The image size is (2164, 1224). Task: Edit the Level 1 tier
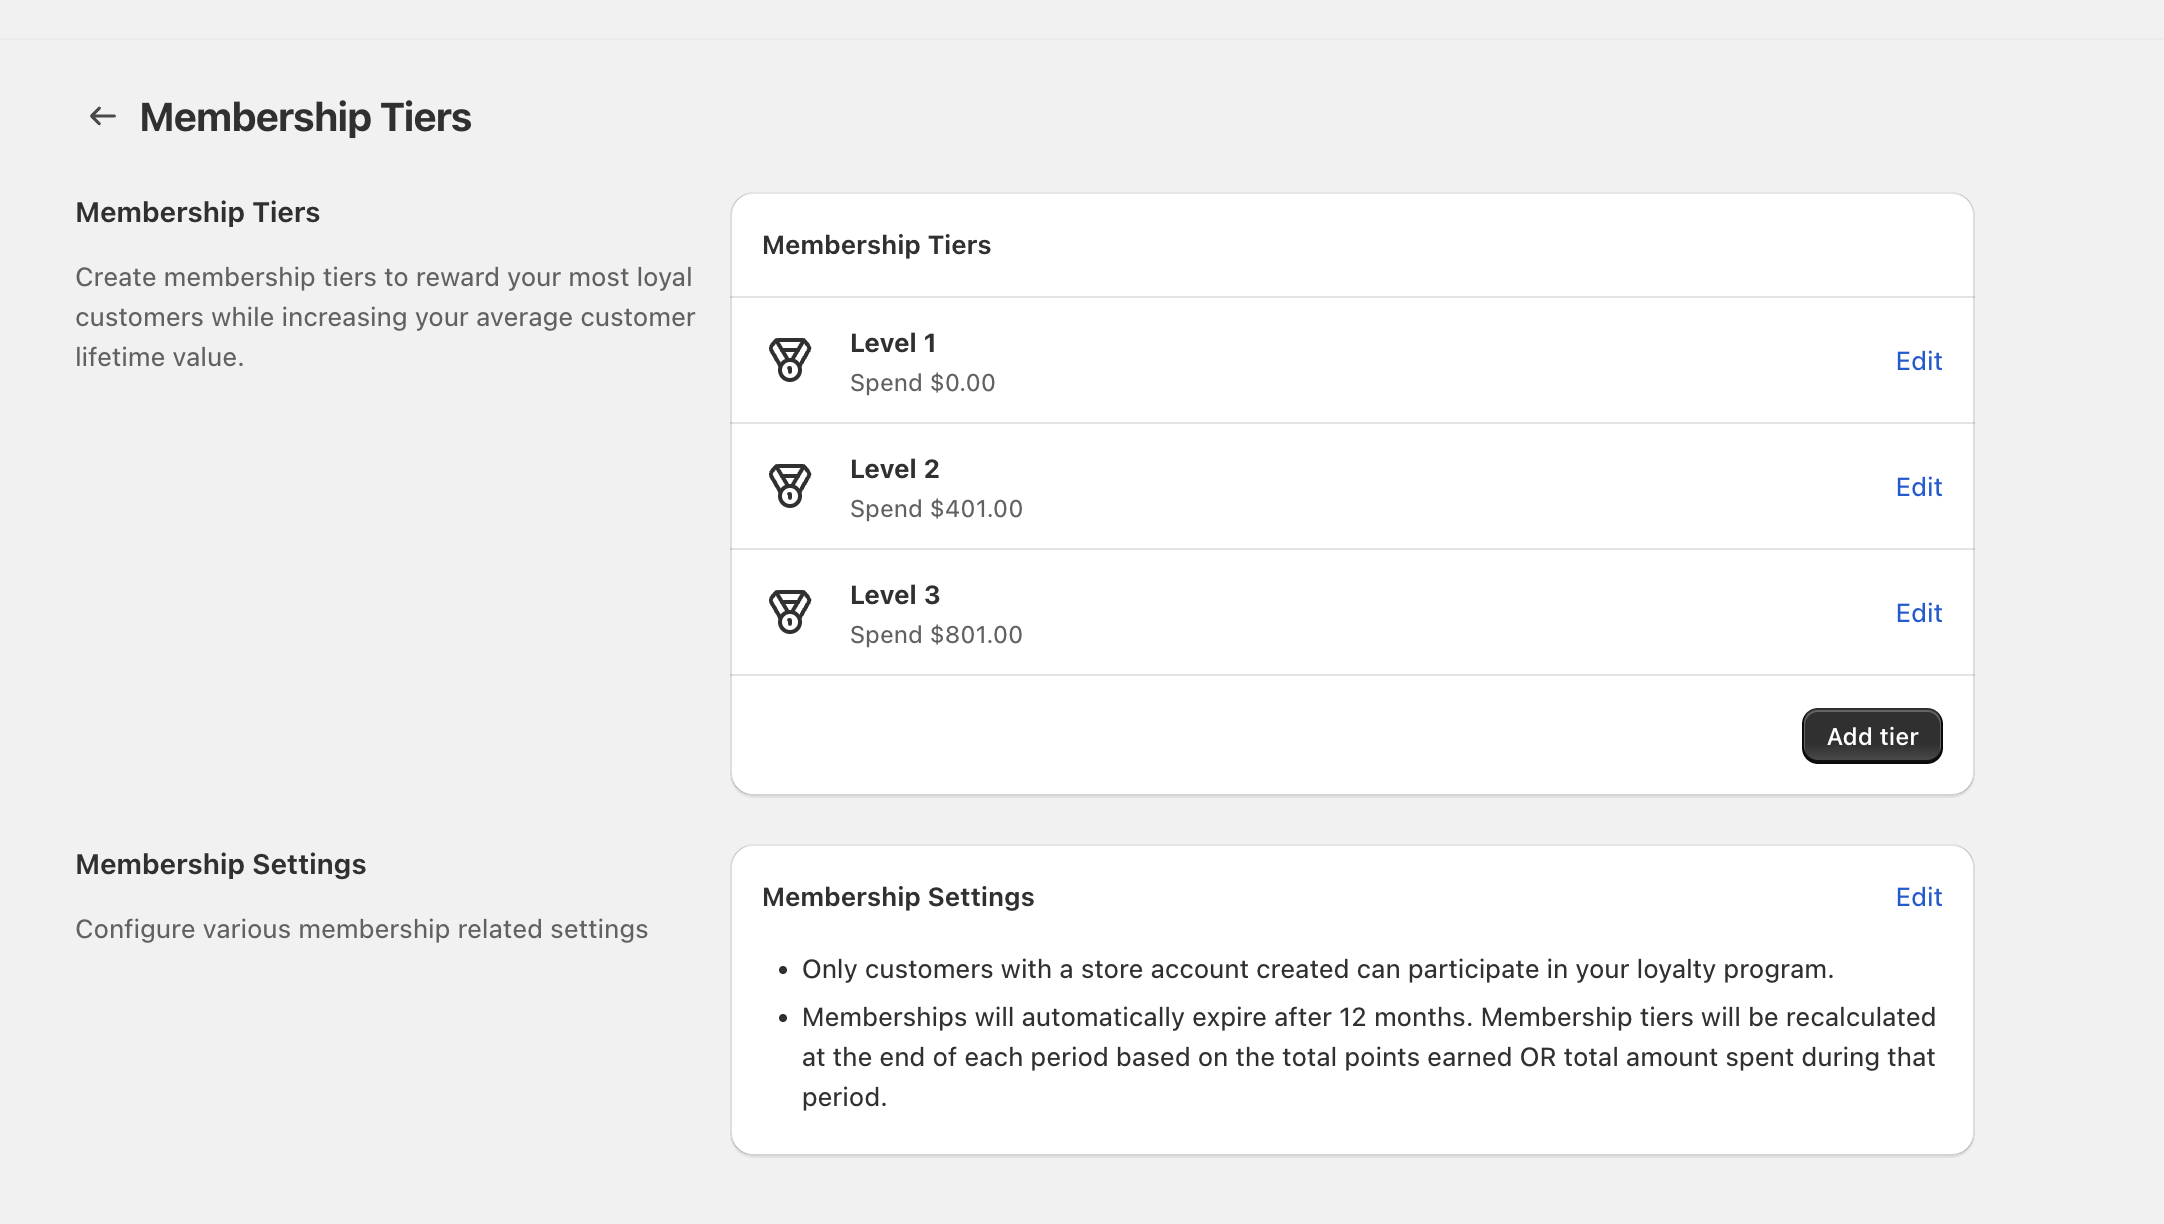[x=1917, y=361]
